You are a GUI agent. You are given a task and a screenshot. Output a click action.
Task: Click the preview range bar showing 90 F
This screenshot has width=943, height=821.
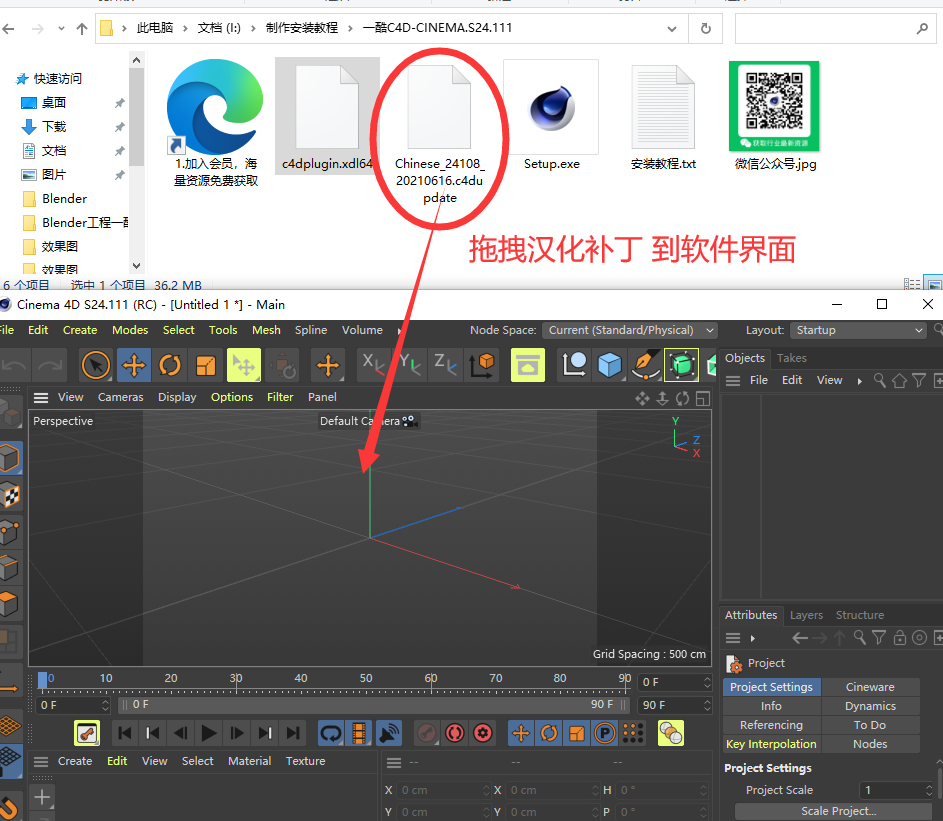(x=373, y=704)
